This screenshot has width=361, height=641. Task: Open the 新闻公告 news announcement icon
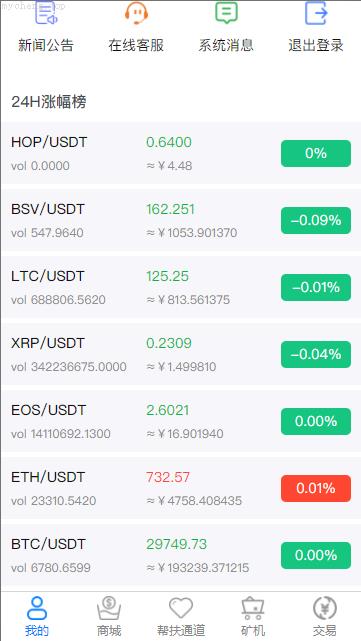pos(46,13)
